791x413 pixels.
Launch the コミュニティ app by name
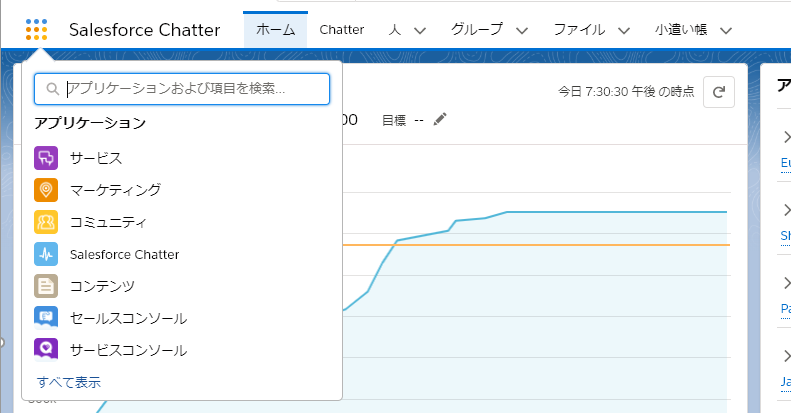click(108, 222)
